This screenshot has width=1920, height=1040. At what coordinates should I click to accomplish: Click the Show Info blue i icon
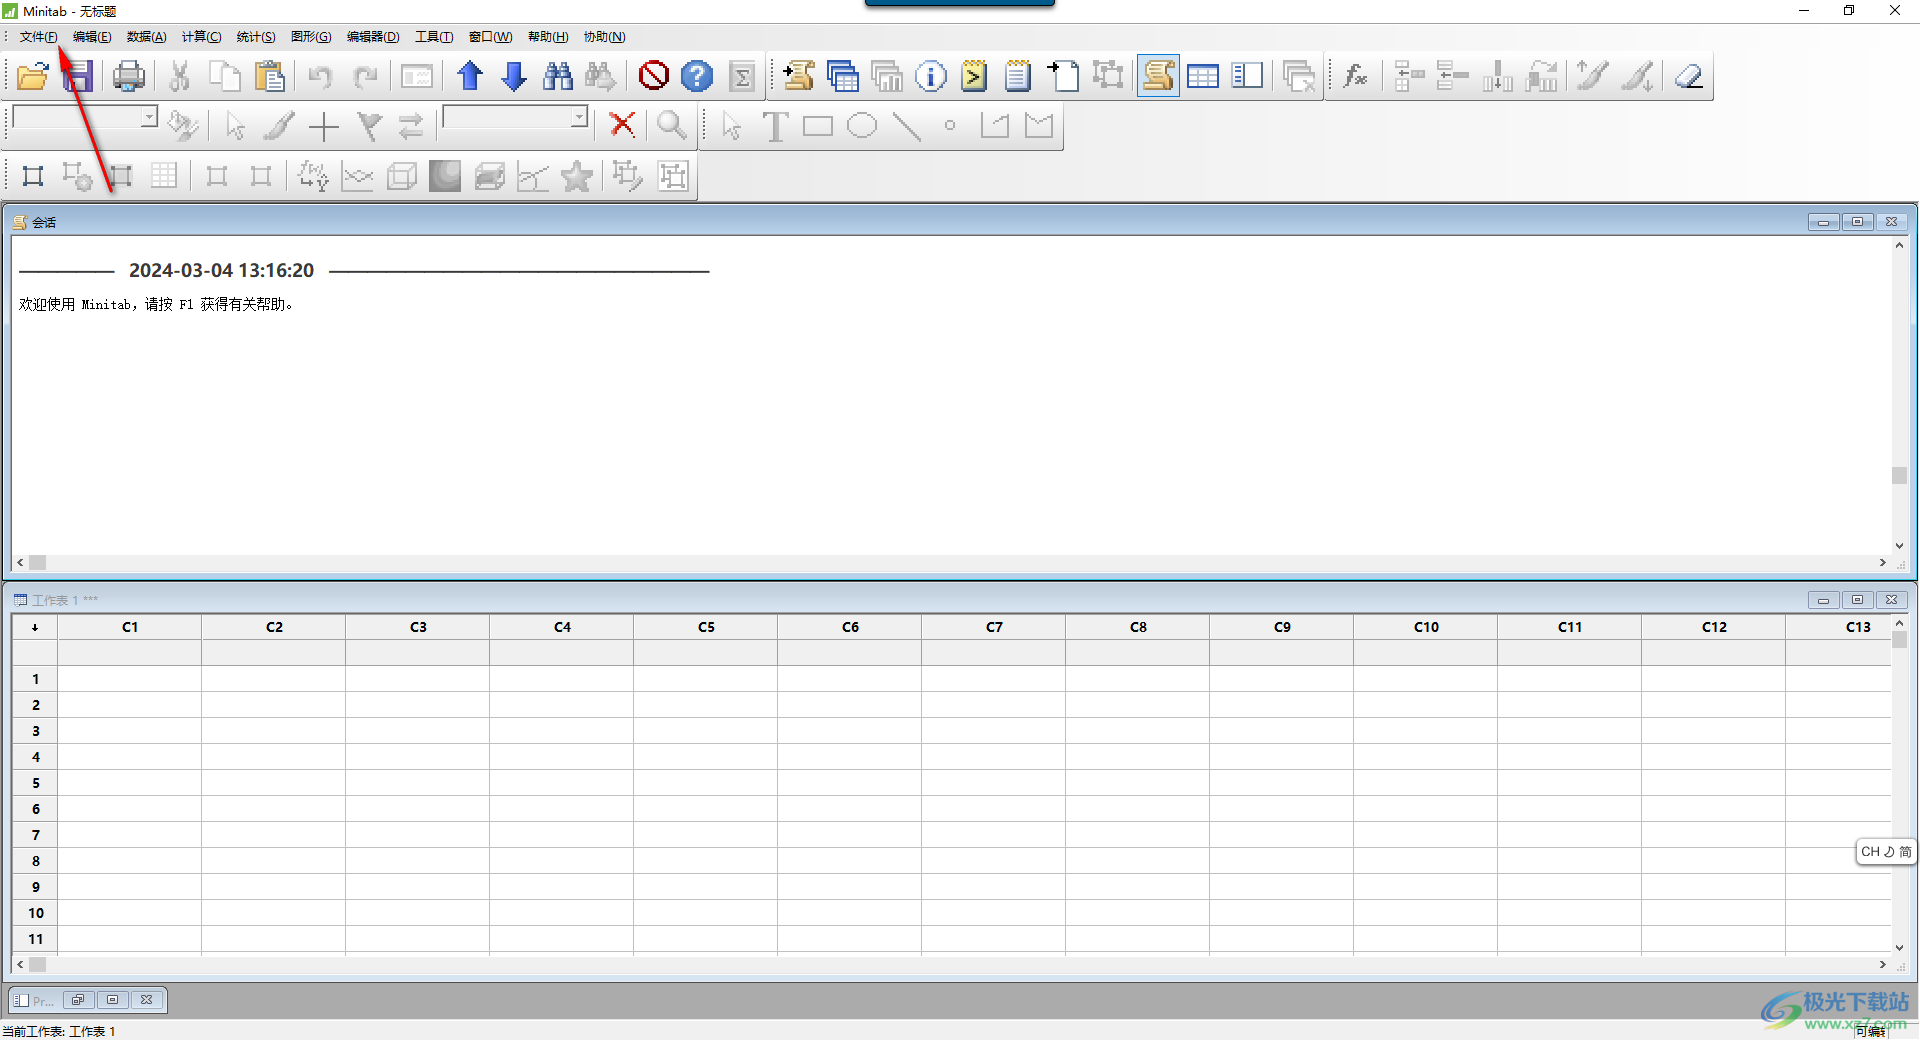pos(931,76)
